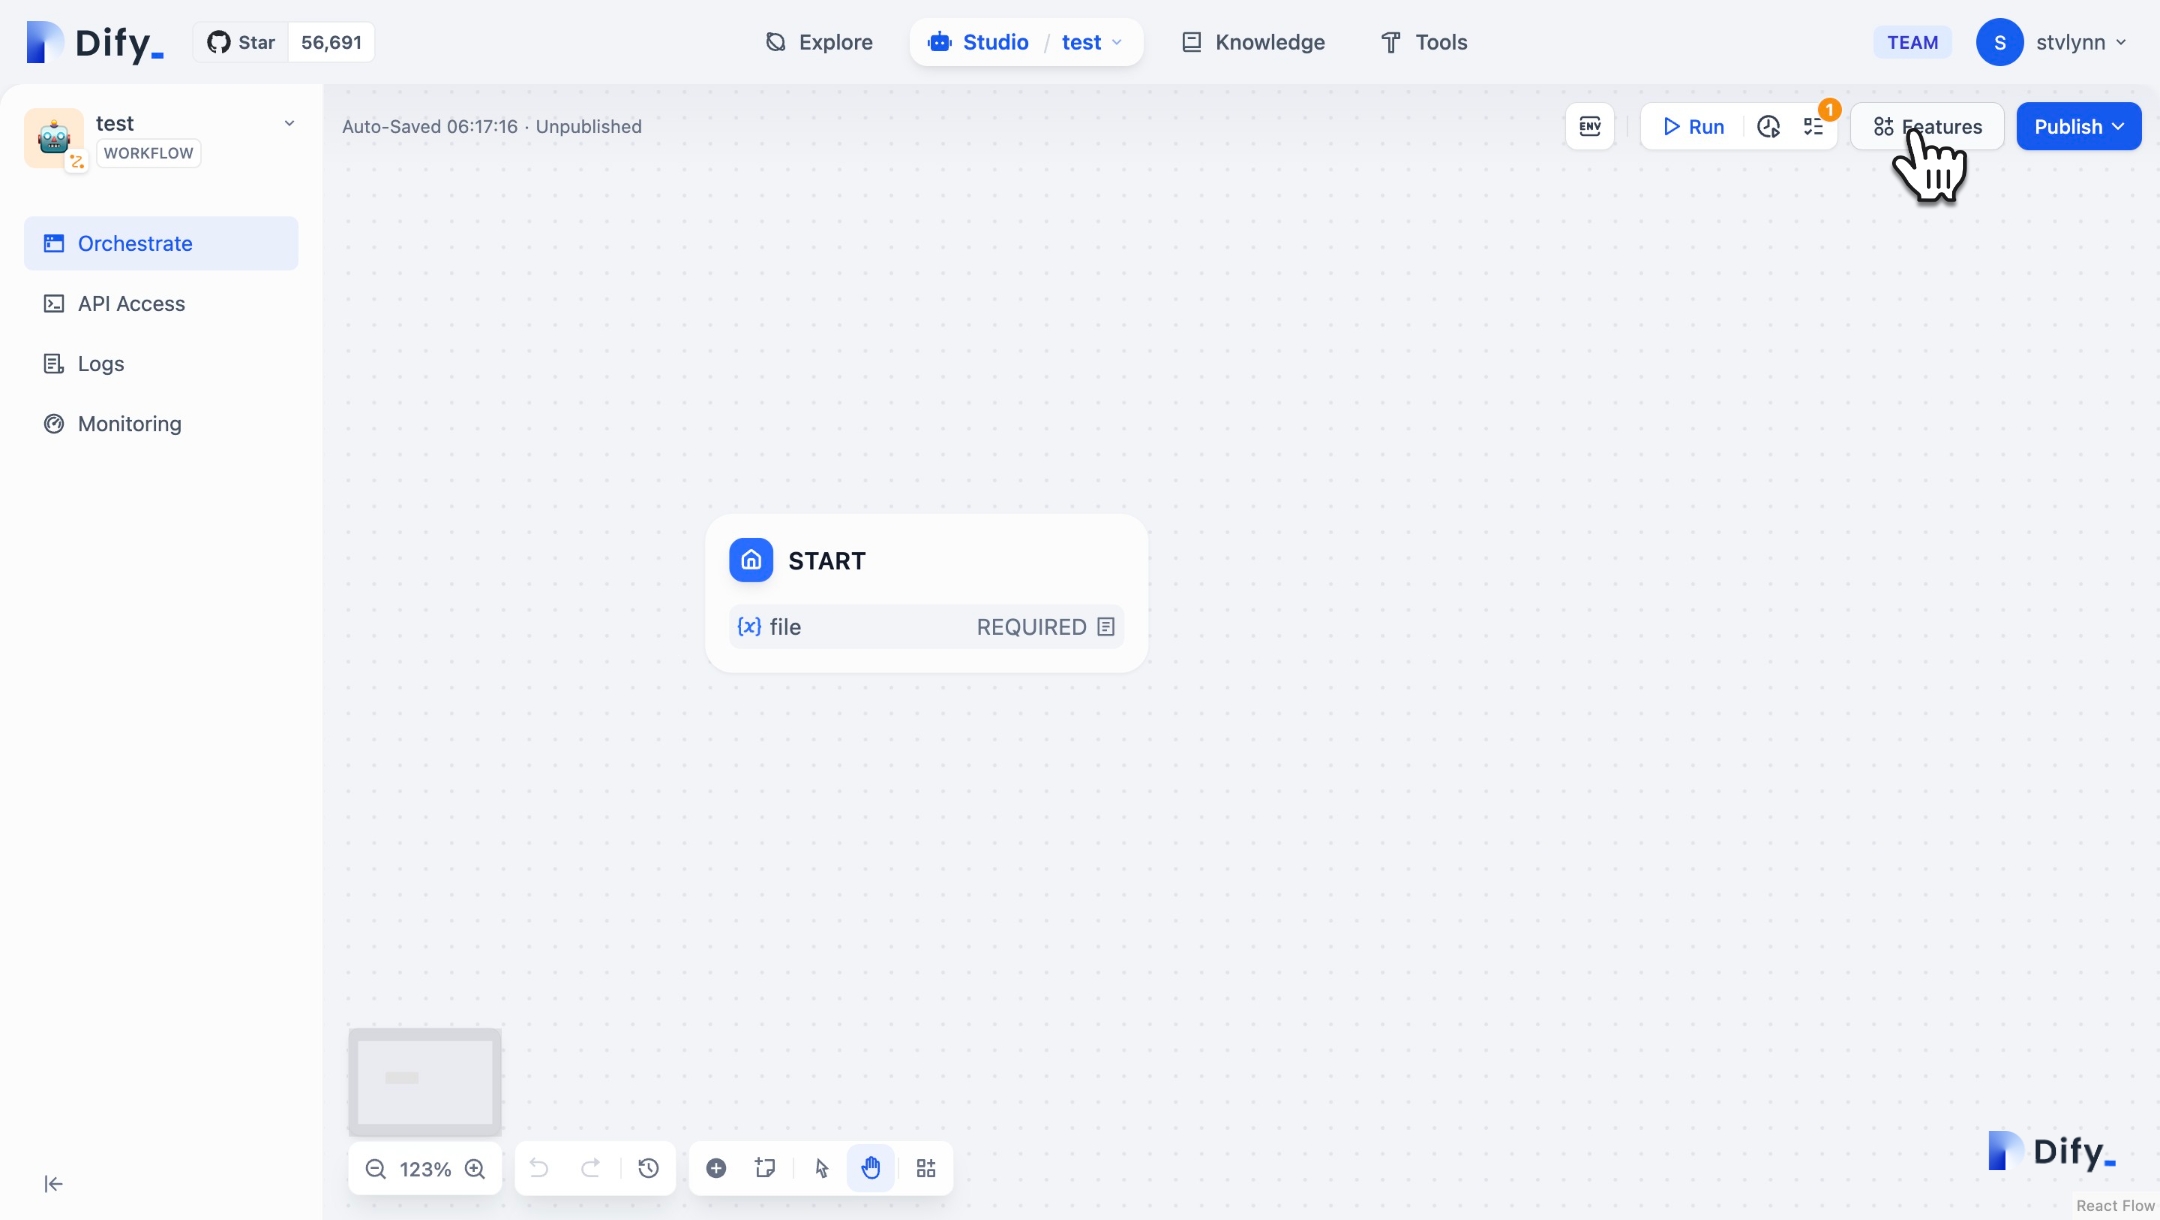Open the Features panel
The image size is (2160, 1220).
tap(1927, 127)
